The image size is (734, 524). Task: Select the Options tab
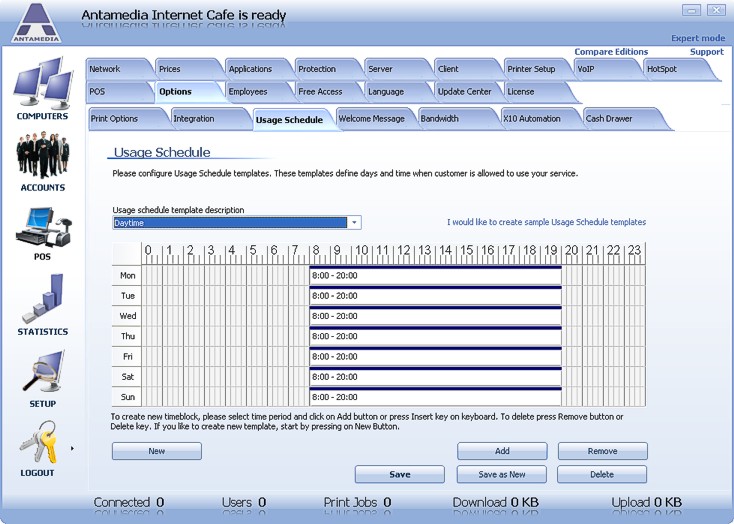[x=188, y=92]
